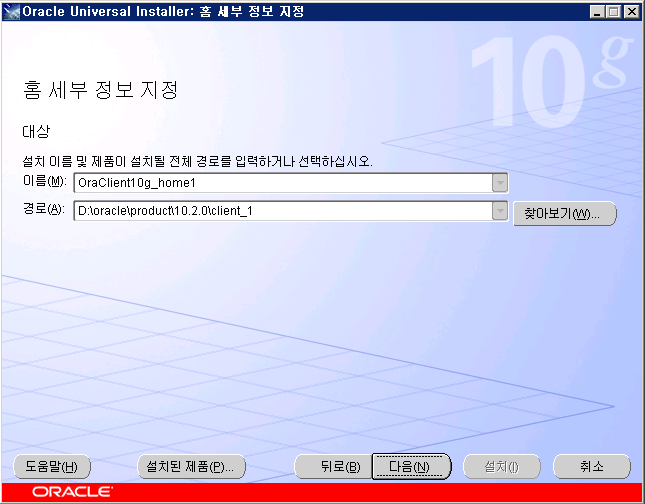Viewport: 645px width, 504px height.
Task: Click the installation path instruction text
Action: coord(197,161)
